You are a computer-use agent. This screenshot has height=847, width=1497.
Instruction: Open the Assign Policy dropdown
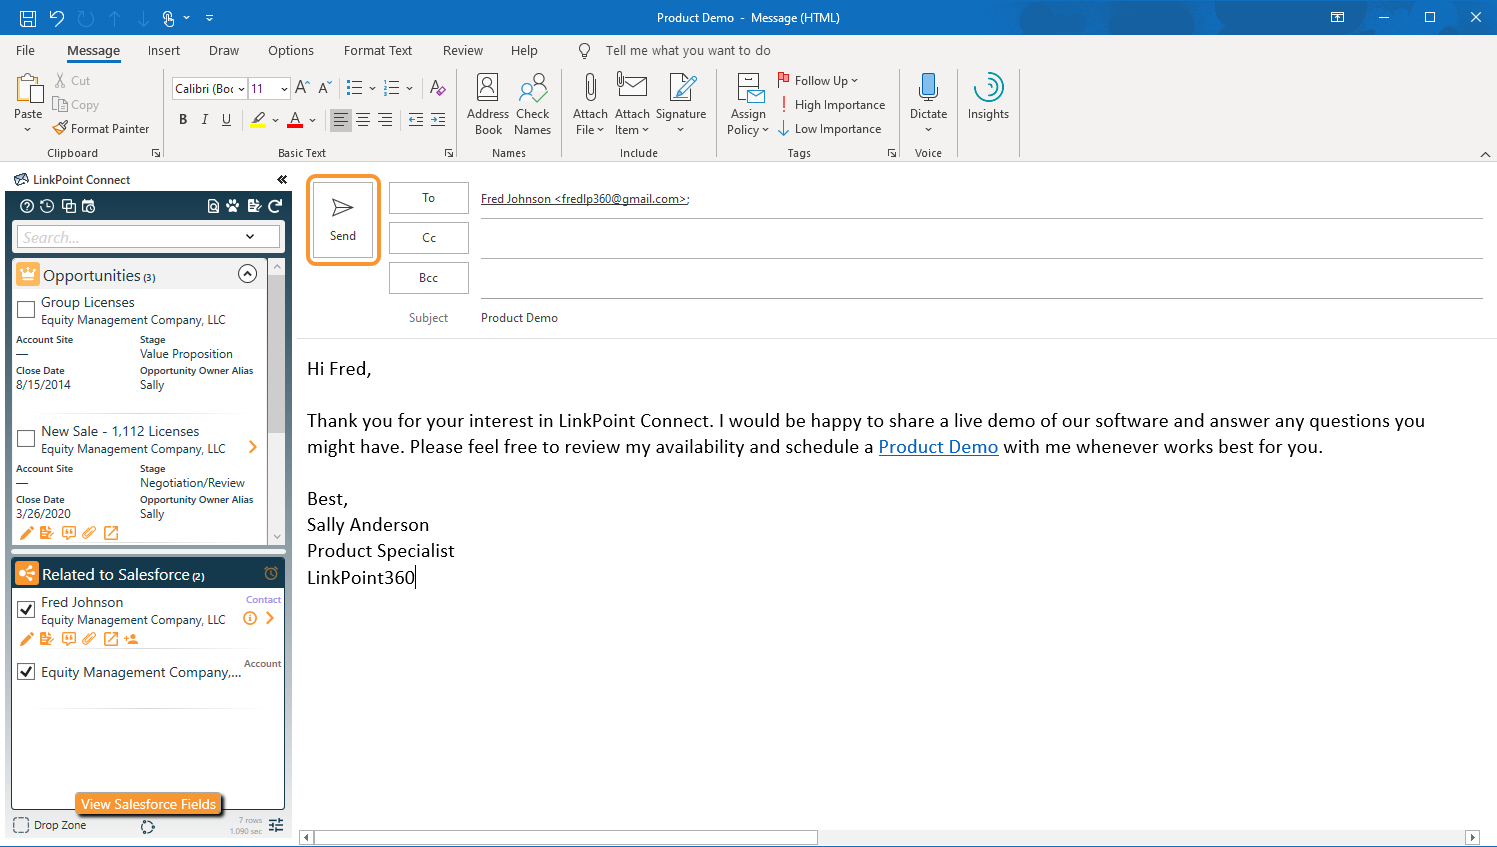click(x=748, y=105)
